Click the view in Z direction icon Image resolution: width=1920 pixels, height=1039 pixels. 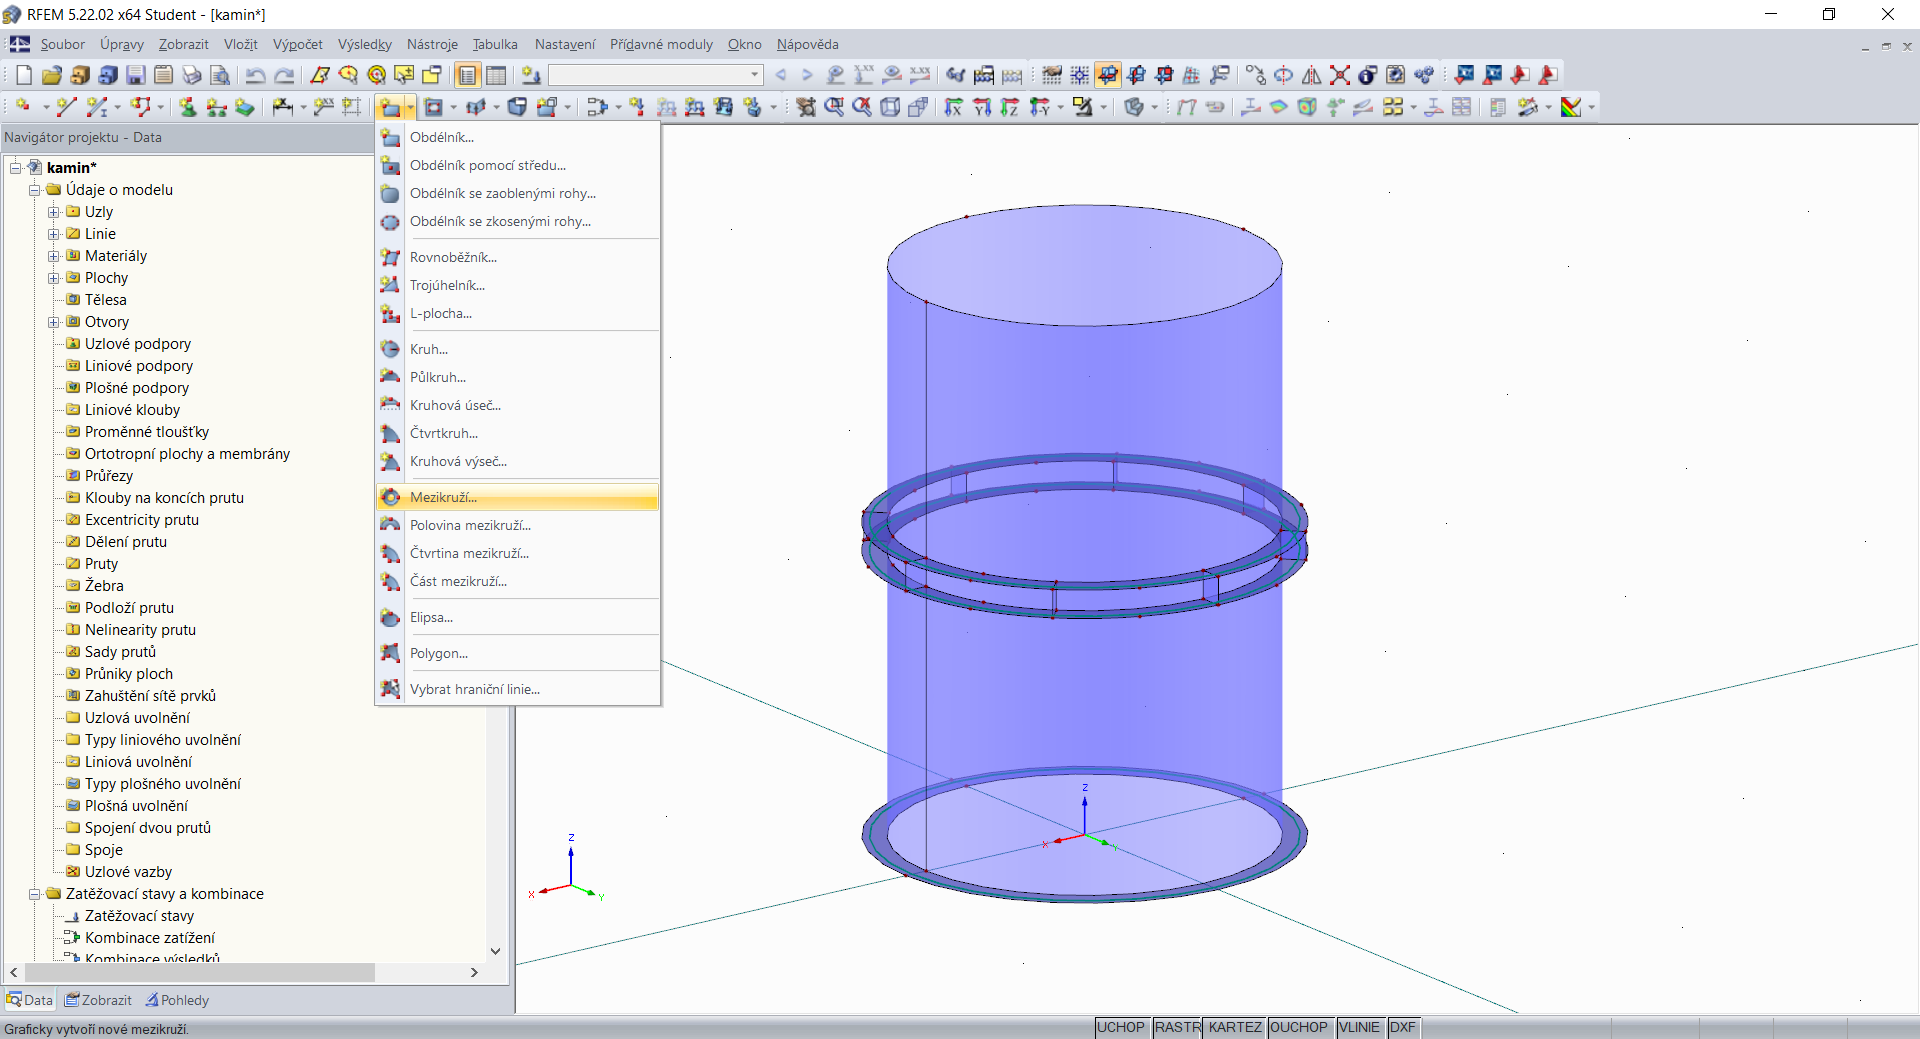point(1010,107)
